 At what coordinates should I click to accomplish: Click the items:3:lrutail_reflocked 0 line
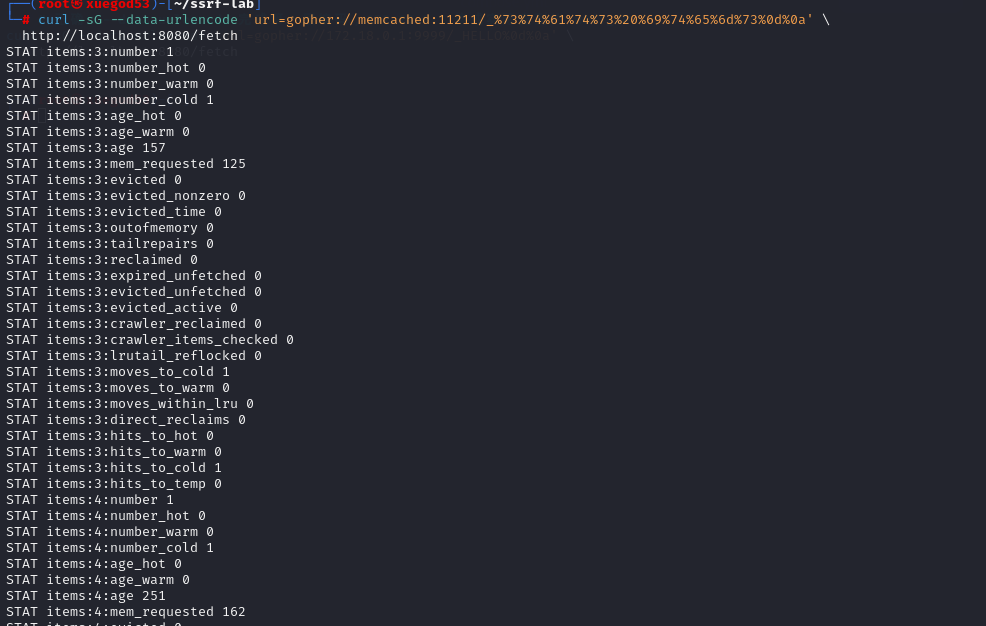(134, 356)
